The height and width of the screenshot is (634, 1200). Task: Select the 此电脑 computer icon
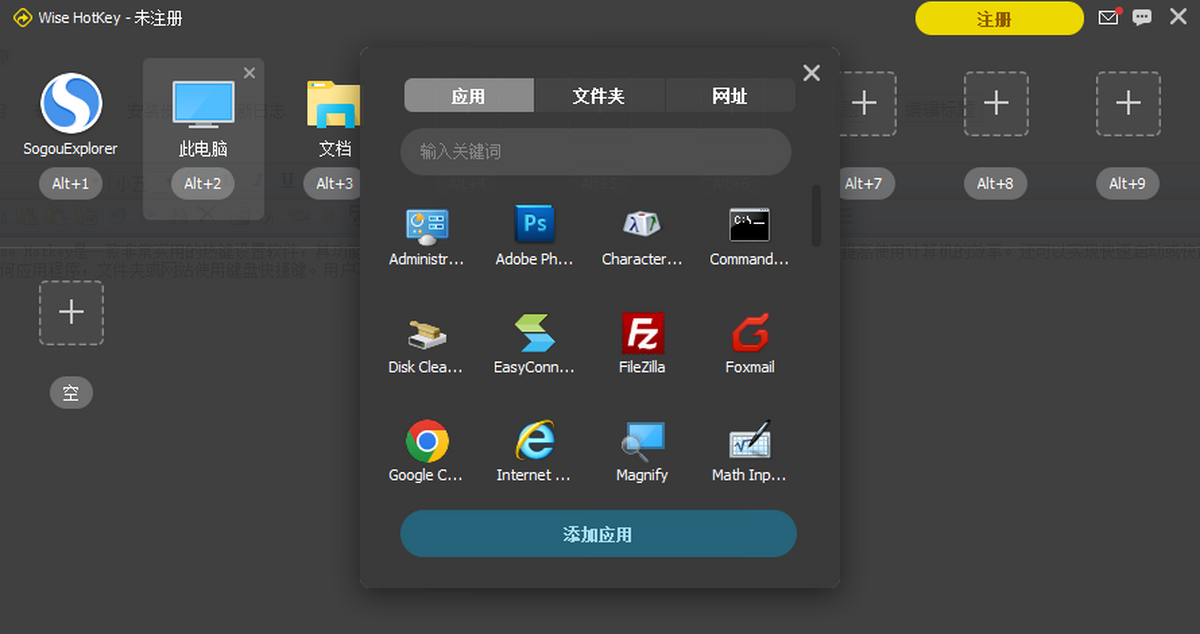tap(203, 105)
